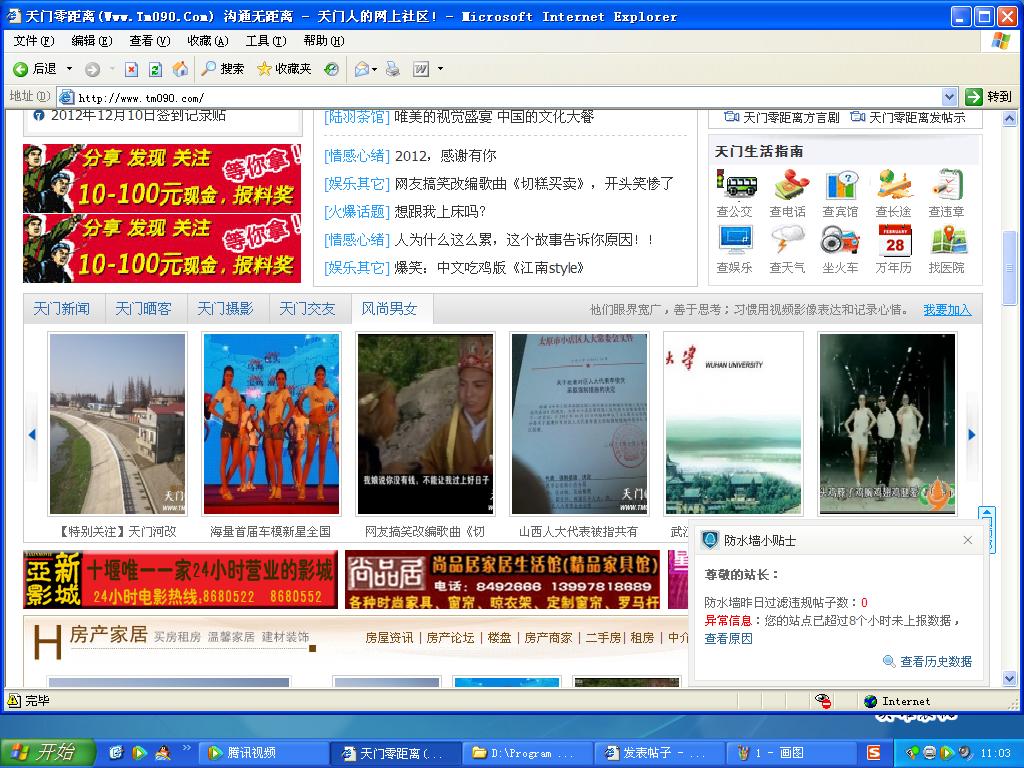
Task: Open the Back button history dropdown arrow
Action: [69, 69]
